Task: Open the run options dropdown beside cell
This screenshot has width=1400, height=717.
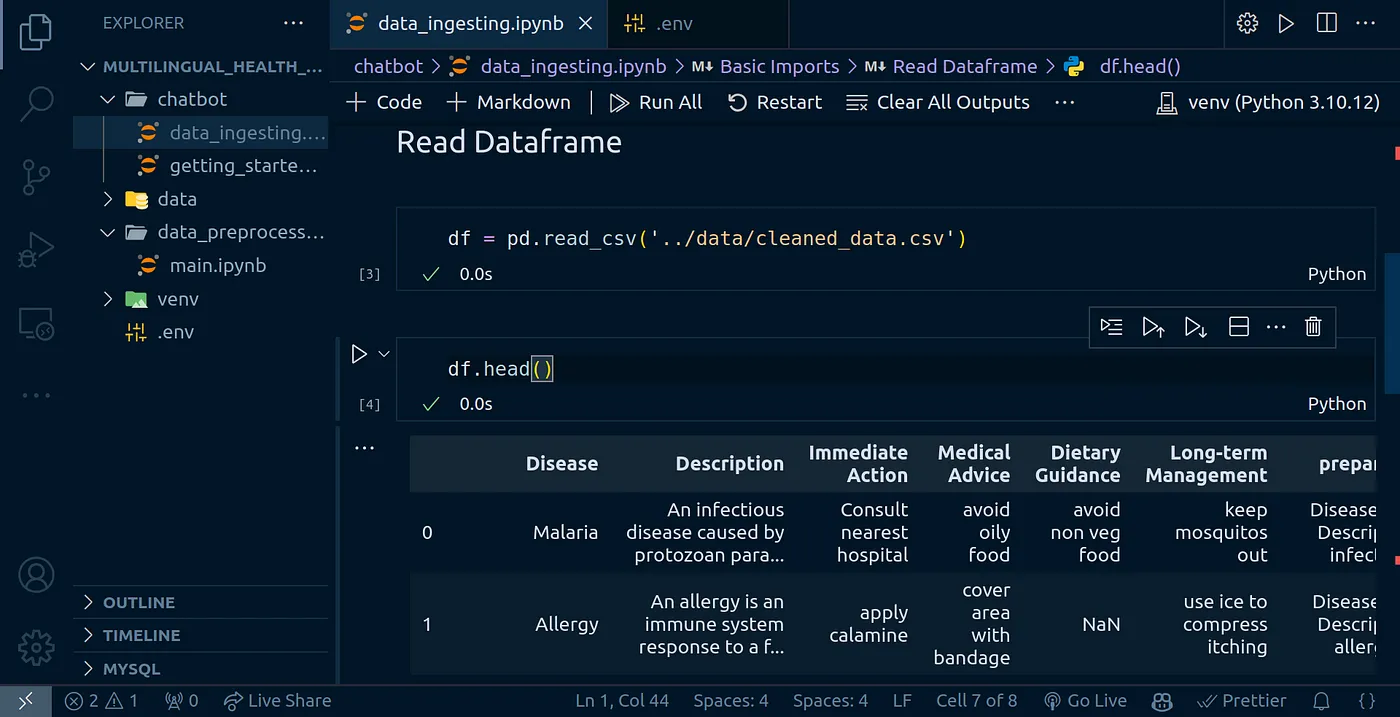Action: (384, 354)
